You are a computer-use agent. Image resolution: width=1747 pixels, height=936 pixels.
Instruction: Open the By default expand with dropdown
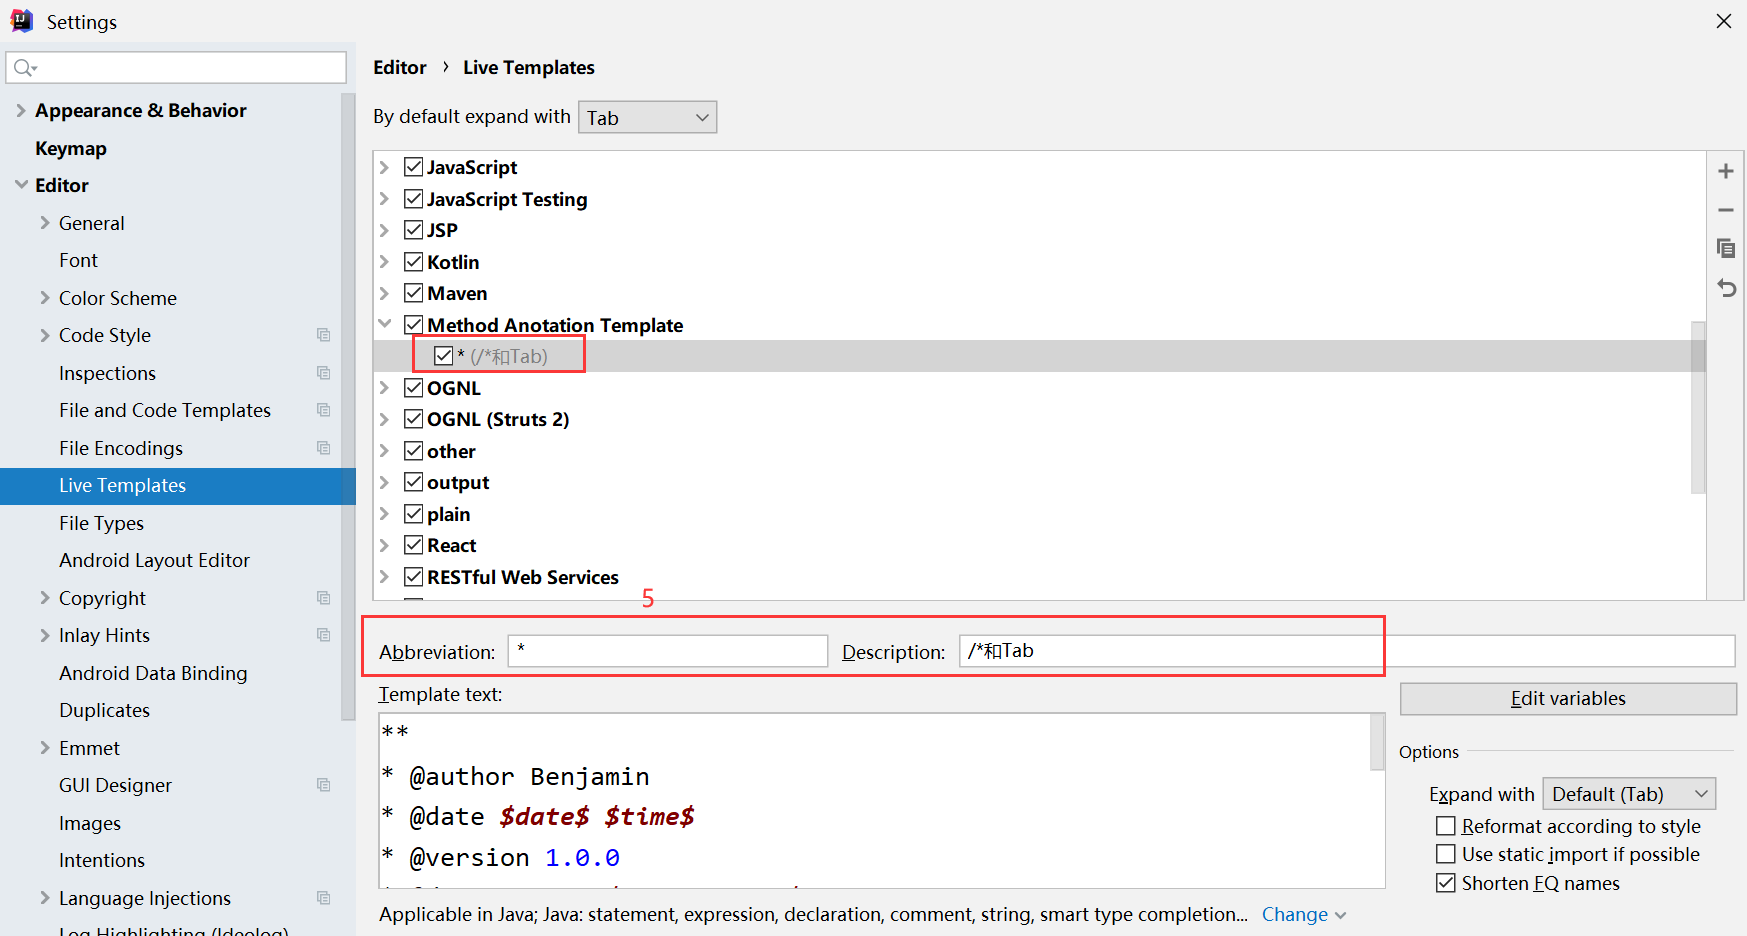647,117
